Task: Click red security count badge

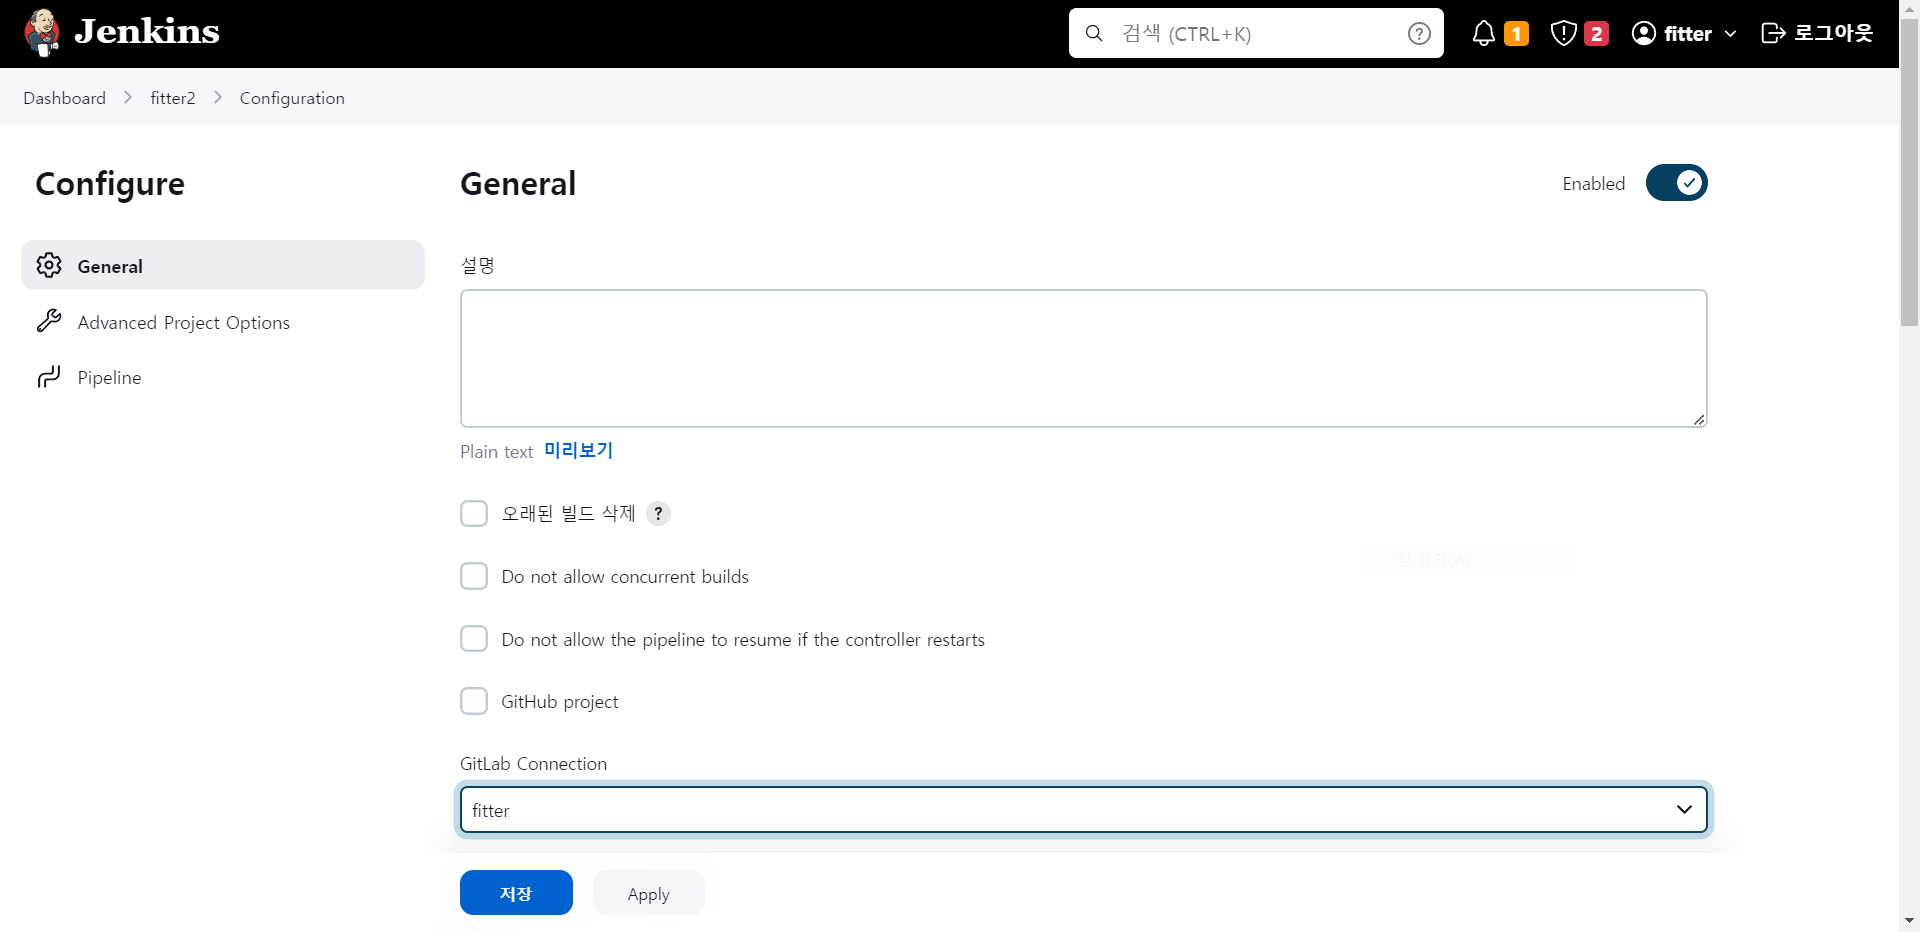Action: coord(1596,34)
